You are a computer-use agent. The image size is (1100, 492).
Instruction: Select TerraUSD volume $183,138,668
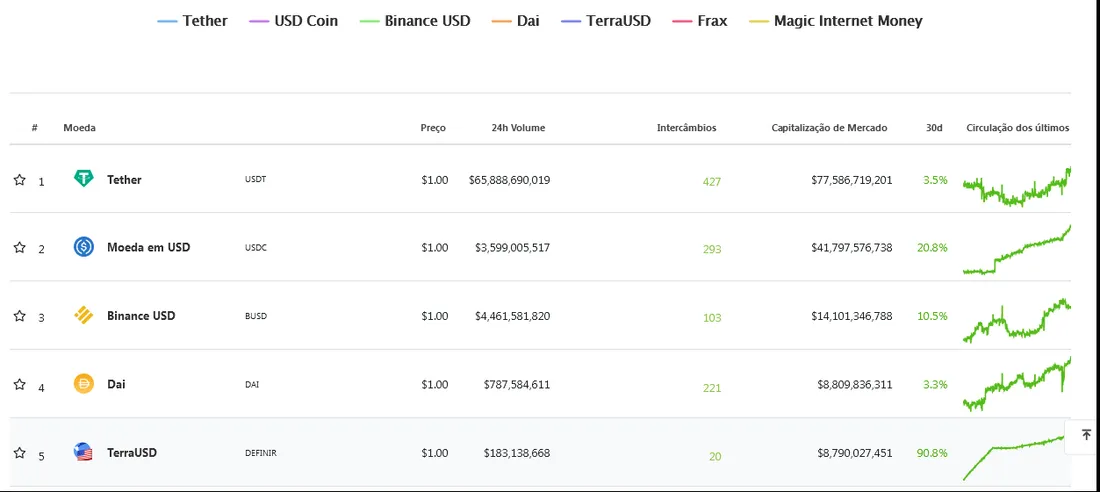coord(517,453)
